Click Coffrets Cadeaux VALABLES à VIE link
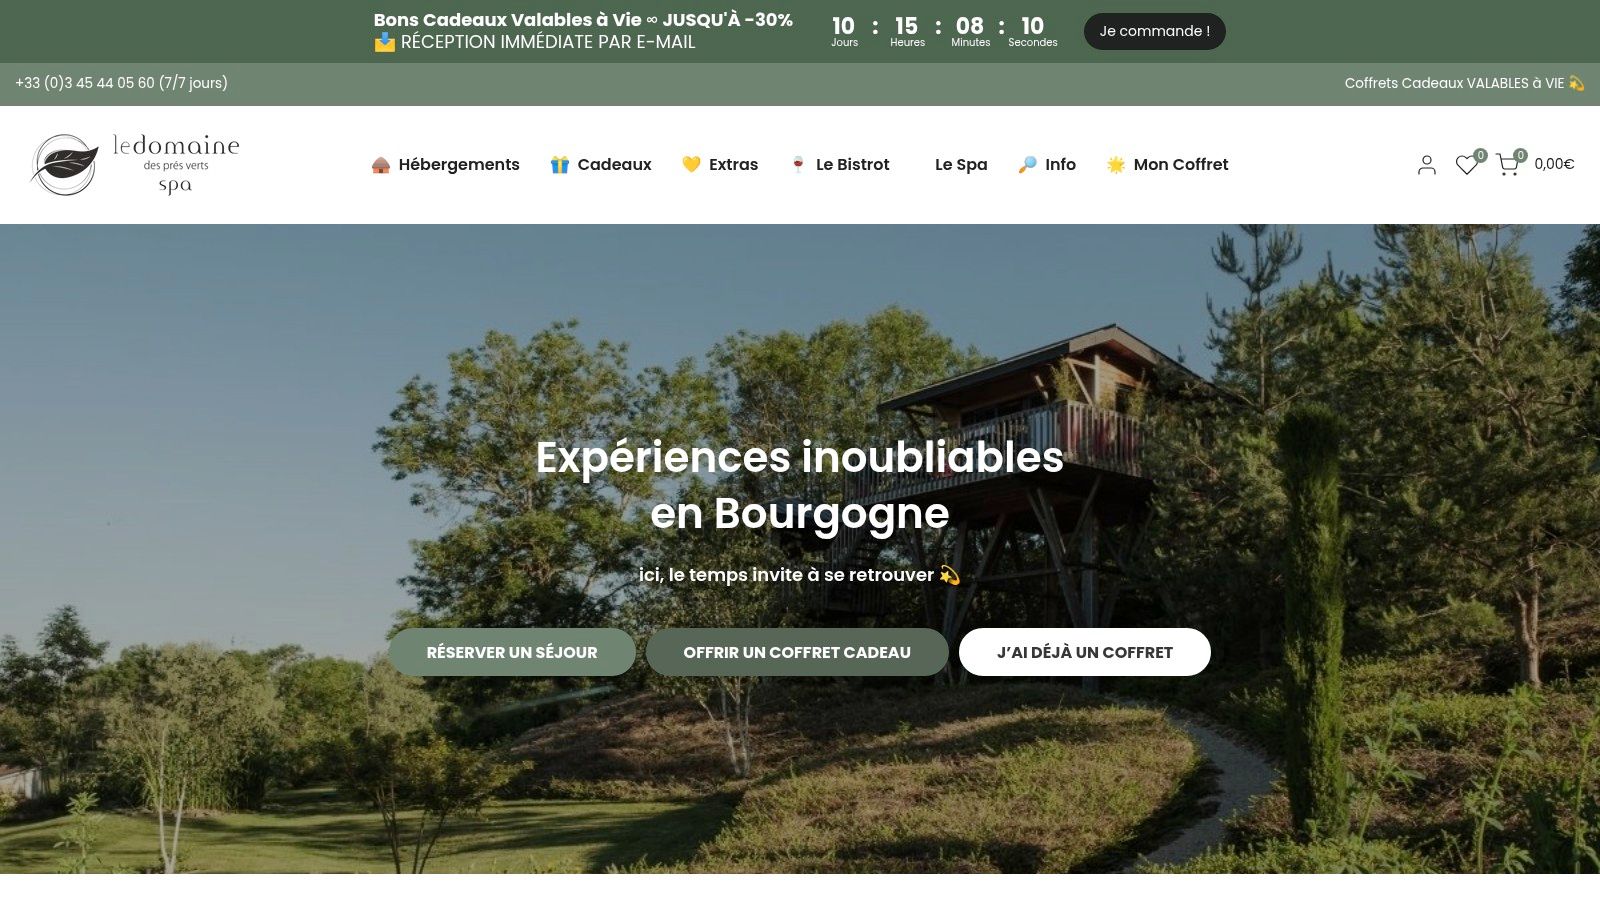This screenshot has width=1600, height=900. click(1464, 83)
